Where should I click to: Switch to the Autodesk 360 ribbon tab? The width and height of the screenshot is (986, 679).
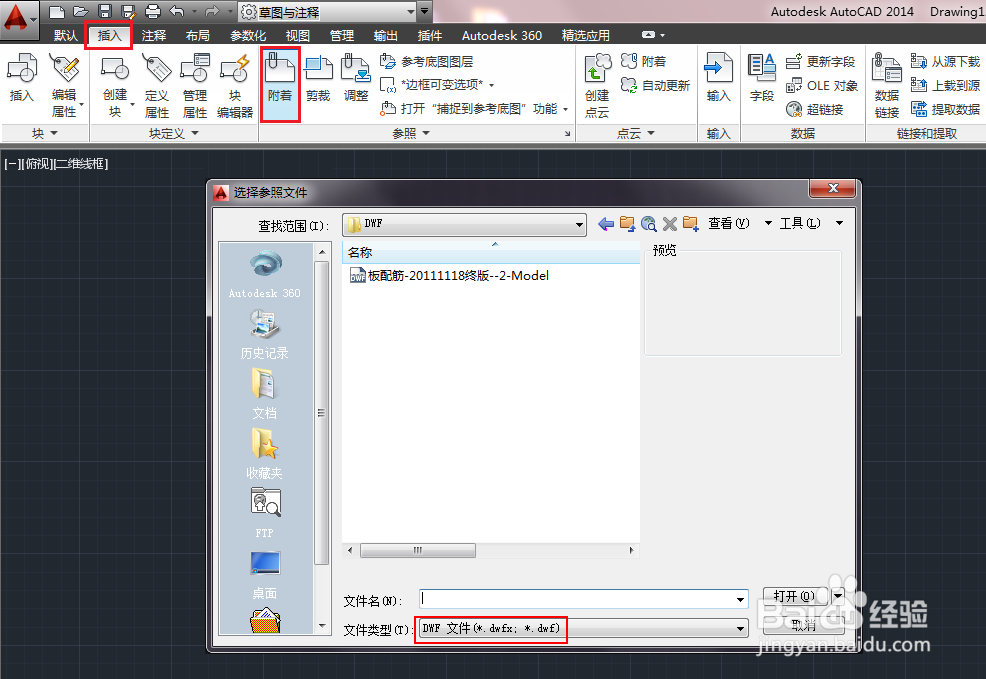[502, 35]
